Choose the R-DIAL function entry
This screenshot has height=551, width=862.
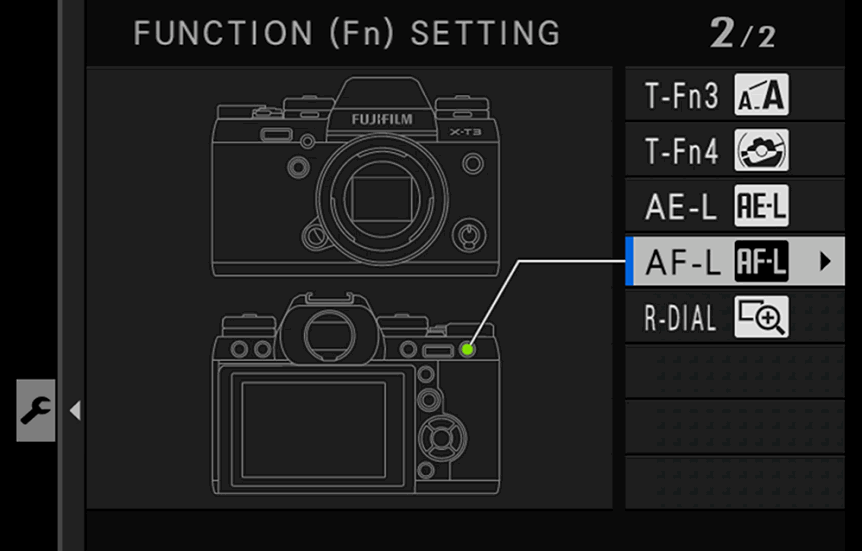[735, 317]
